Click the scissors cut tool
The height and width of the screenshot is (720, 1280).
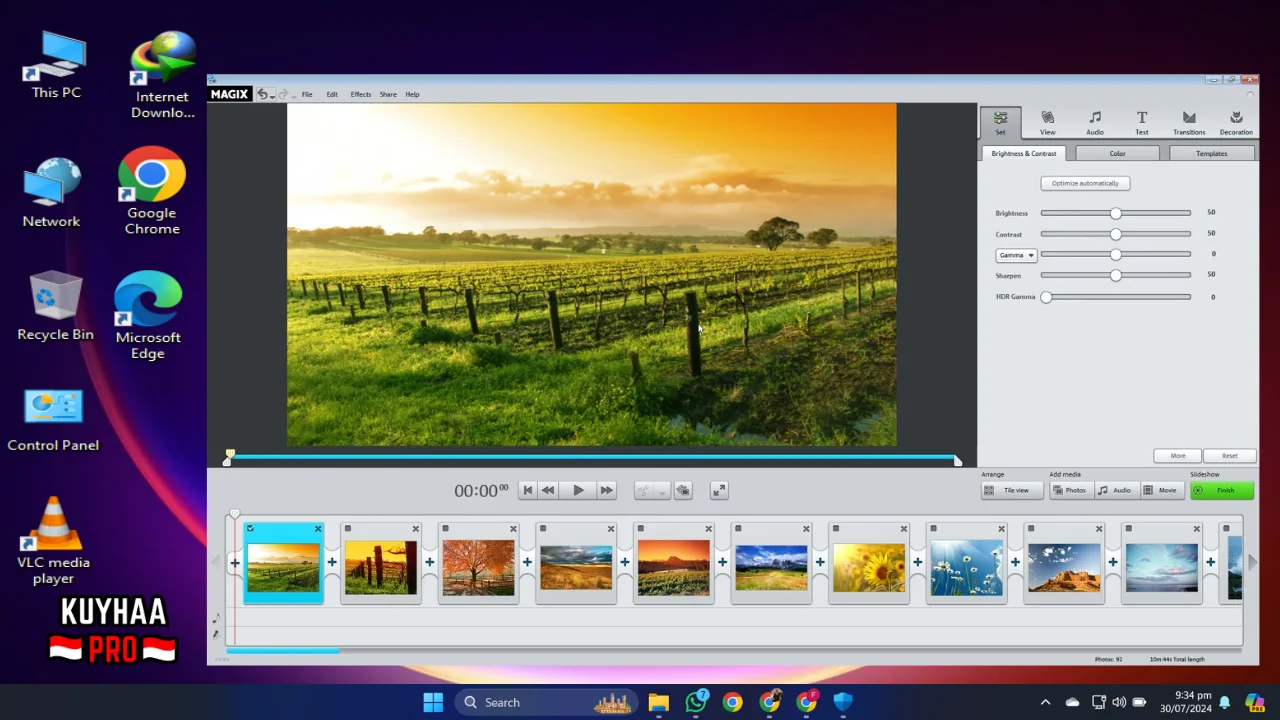click(643, 490)
